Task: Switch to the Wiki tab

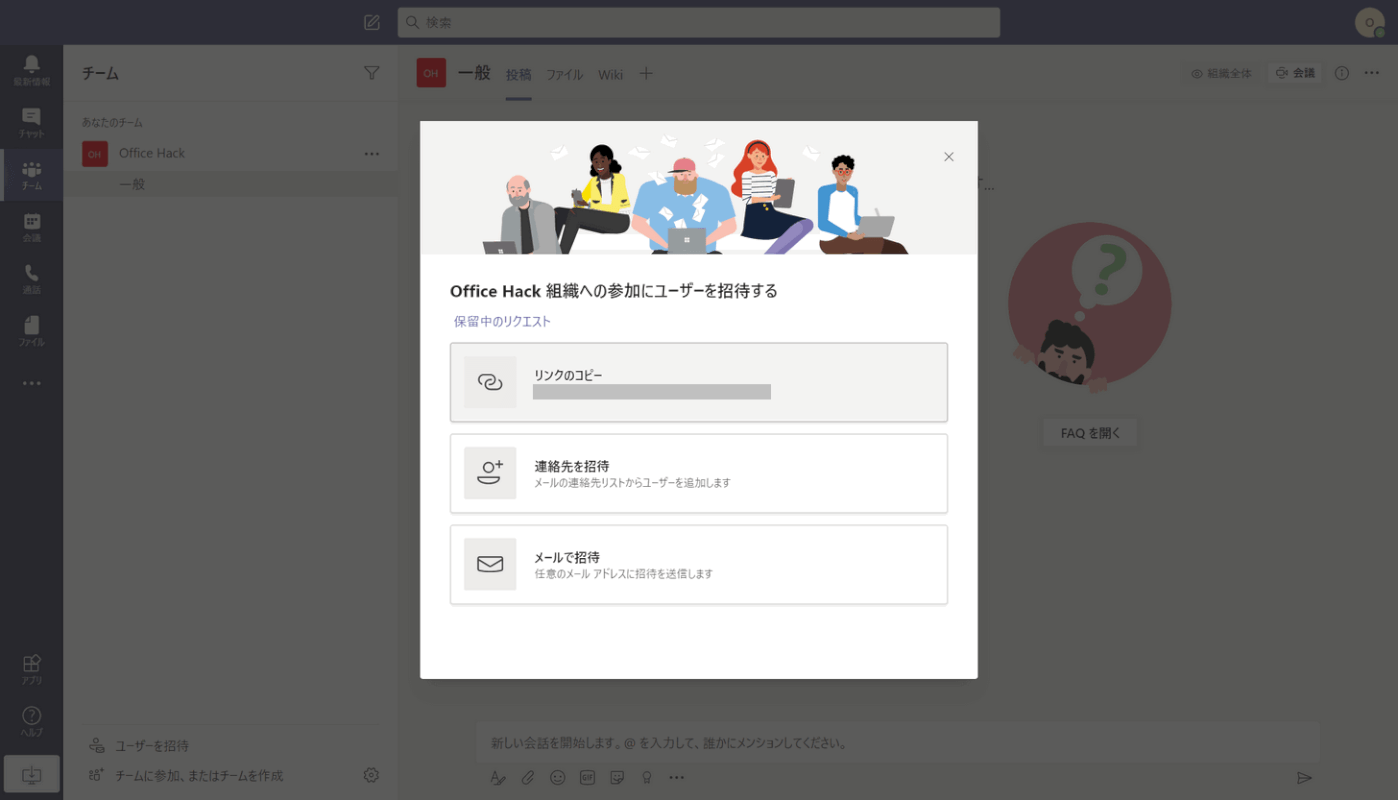Action: coord(610,74)
